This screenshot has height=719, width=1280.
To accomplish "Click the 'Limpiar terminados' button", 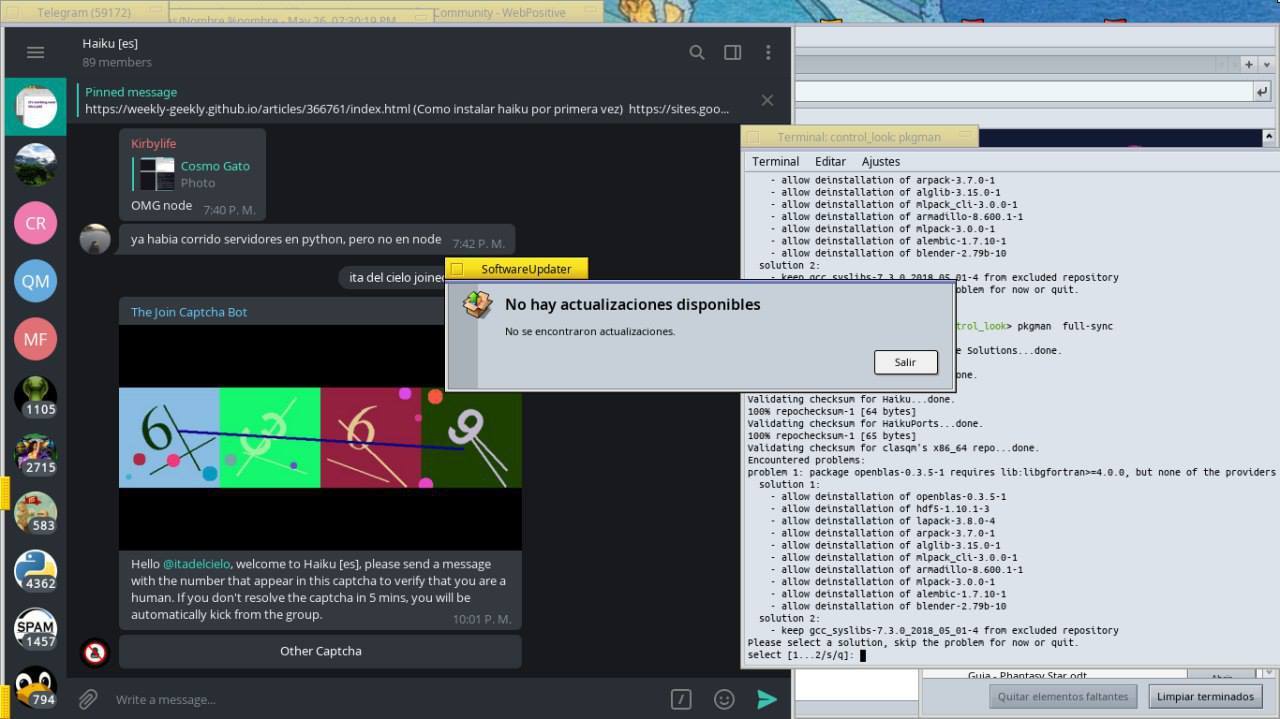I will click(x=1205, y=696).
